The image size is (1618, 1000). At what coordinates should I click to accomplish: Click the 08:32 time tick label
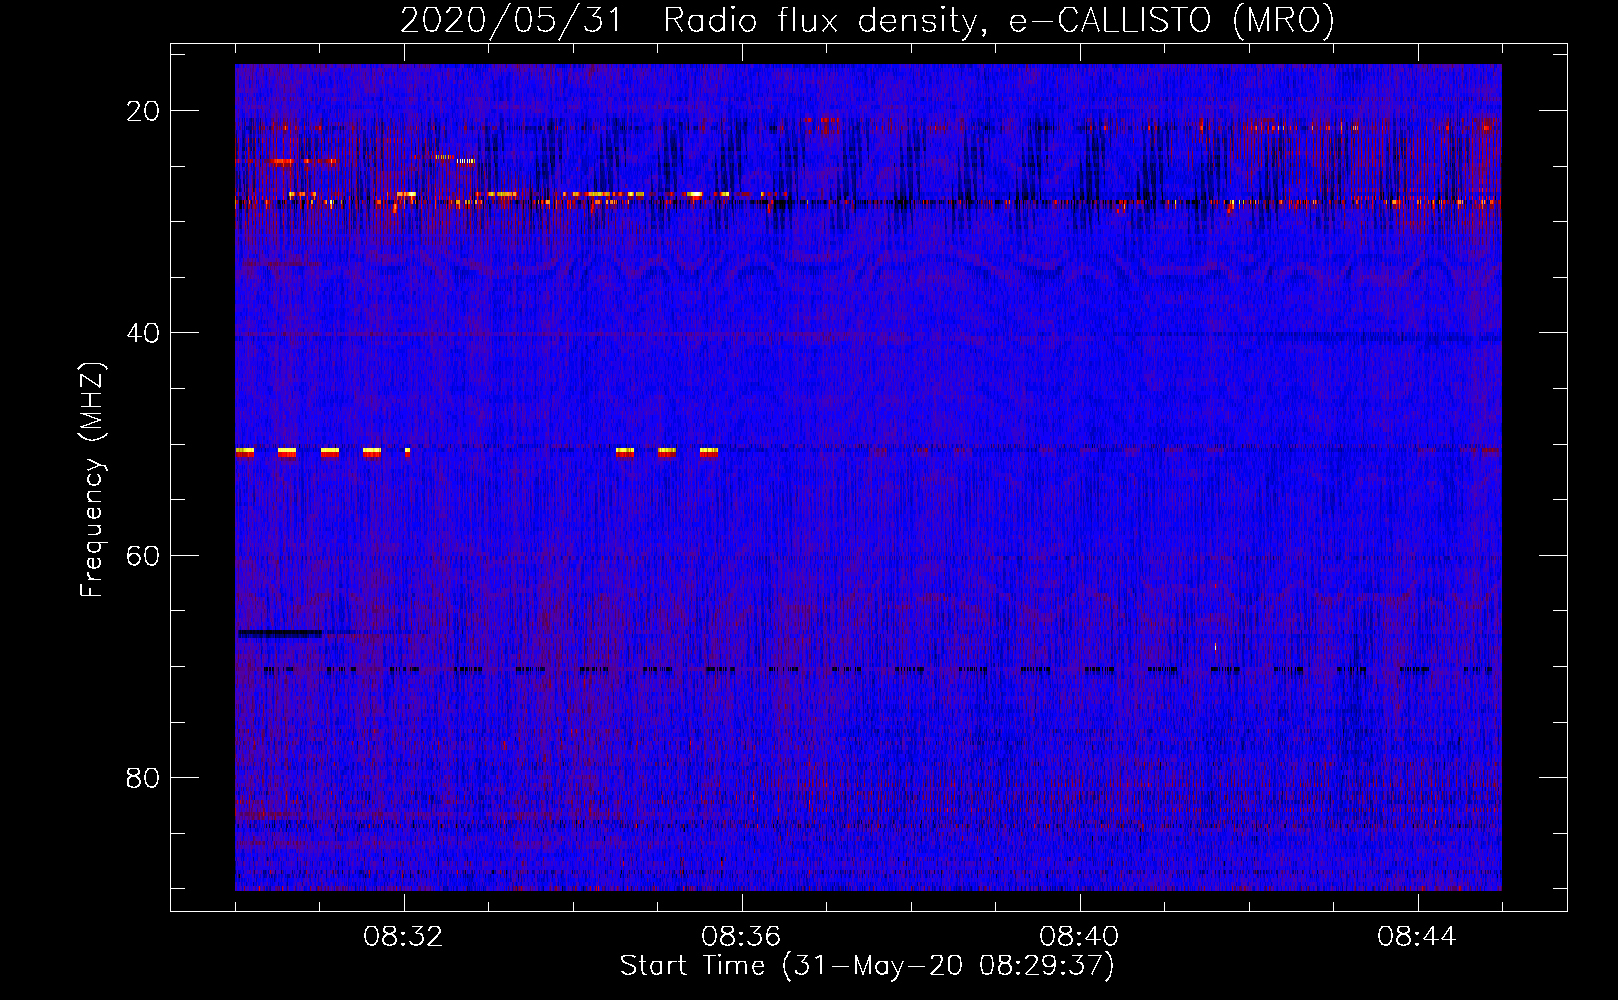[x=404, y=937]
